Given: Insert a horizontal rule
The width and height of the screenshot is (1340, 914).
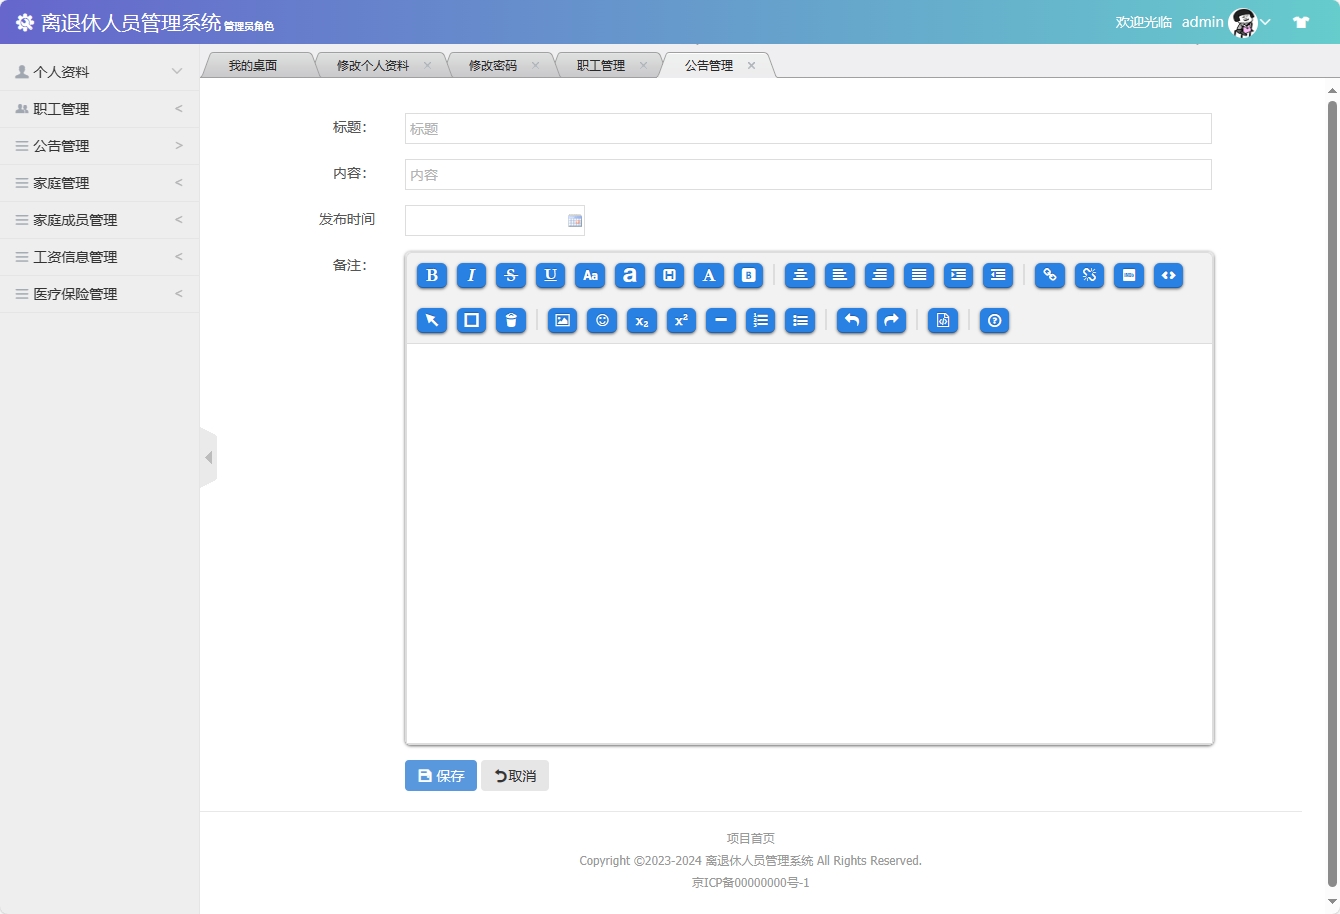Looking at the screenshot, I should pyautogui.click(x=721, y=321).
